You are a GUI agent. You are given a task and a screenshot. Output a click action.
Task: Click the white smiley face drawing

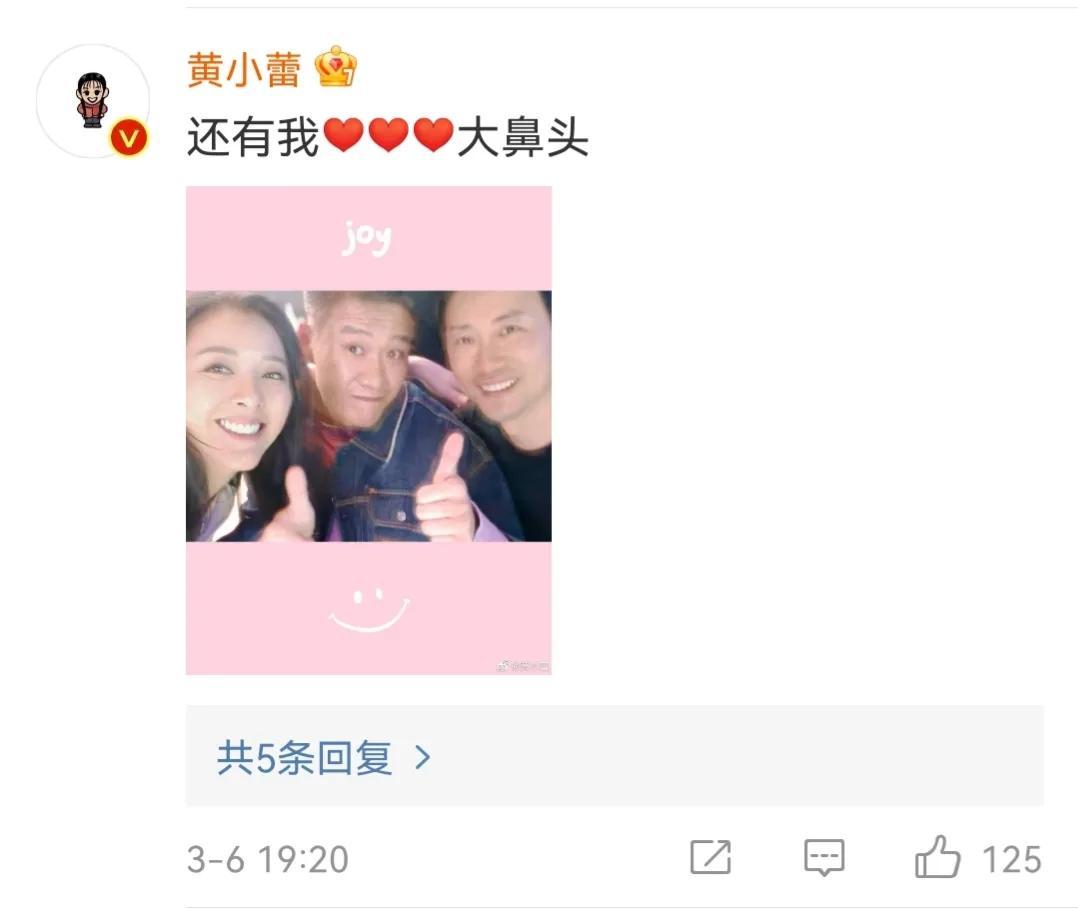pos(369,610)
